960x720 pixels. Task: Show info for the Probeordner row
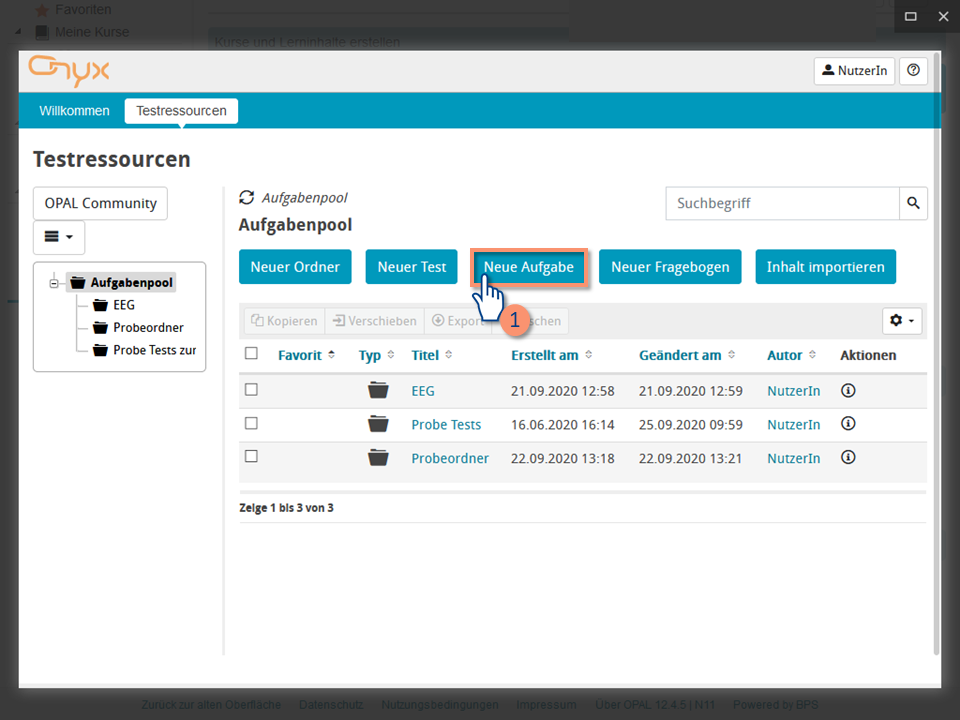point(848,457)
